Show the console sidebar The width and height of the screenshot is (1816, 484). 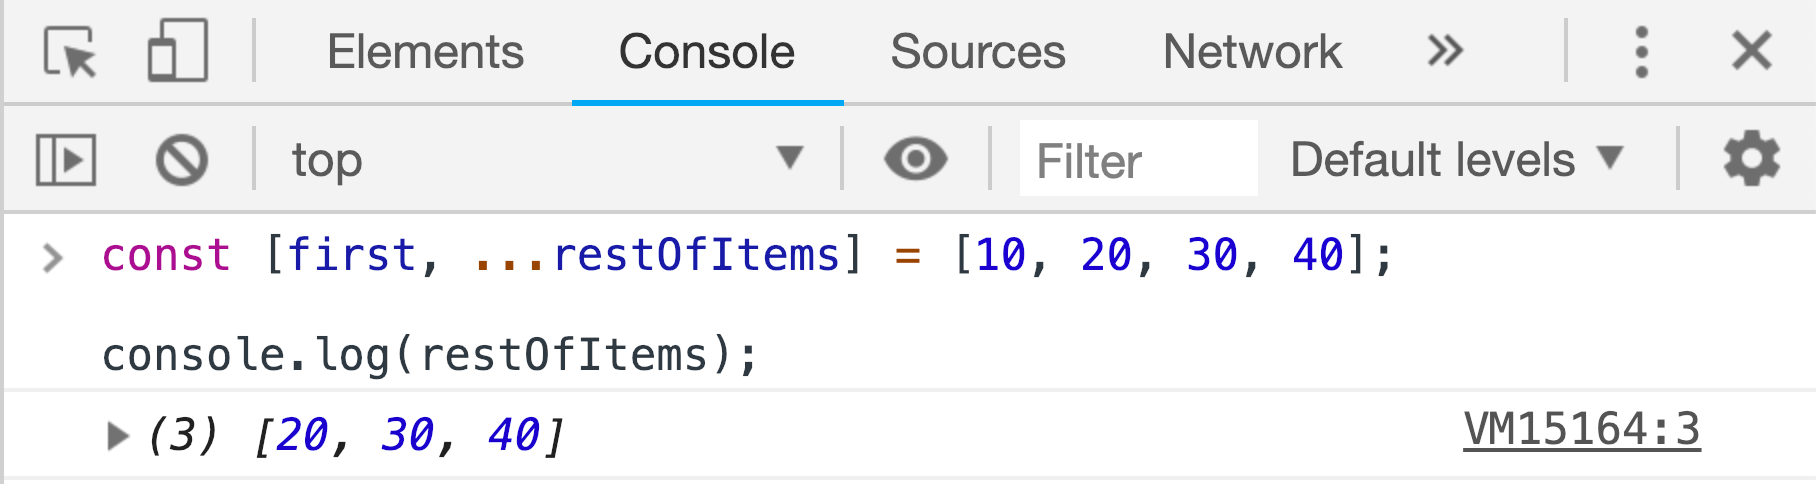pos(66,160)
